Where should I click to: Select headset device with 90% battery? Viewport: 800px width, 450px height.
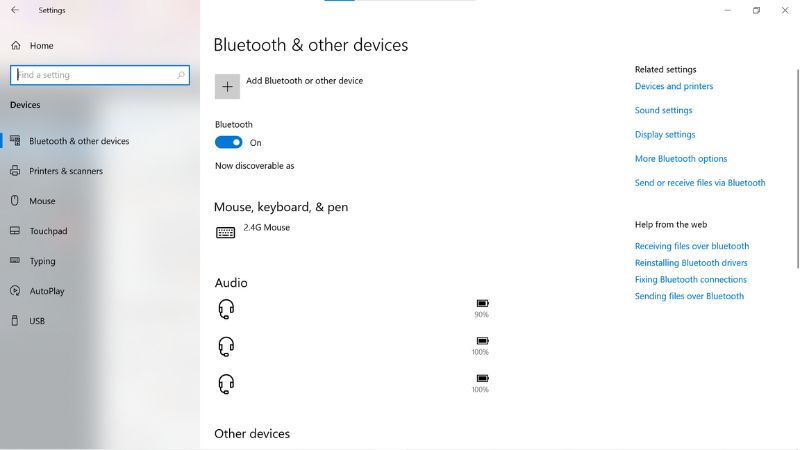352,309
